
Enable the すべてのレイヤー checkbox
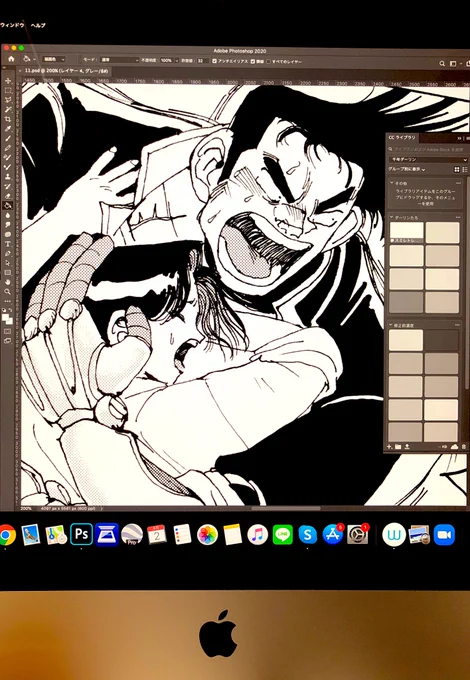click(268, 62)
